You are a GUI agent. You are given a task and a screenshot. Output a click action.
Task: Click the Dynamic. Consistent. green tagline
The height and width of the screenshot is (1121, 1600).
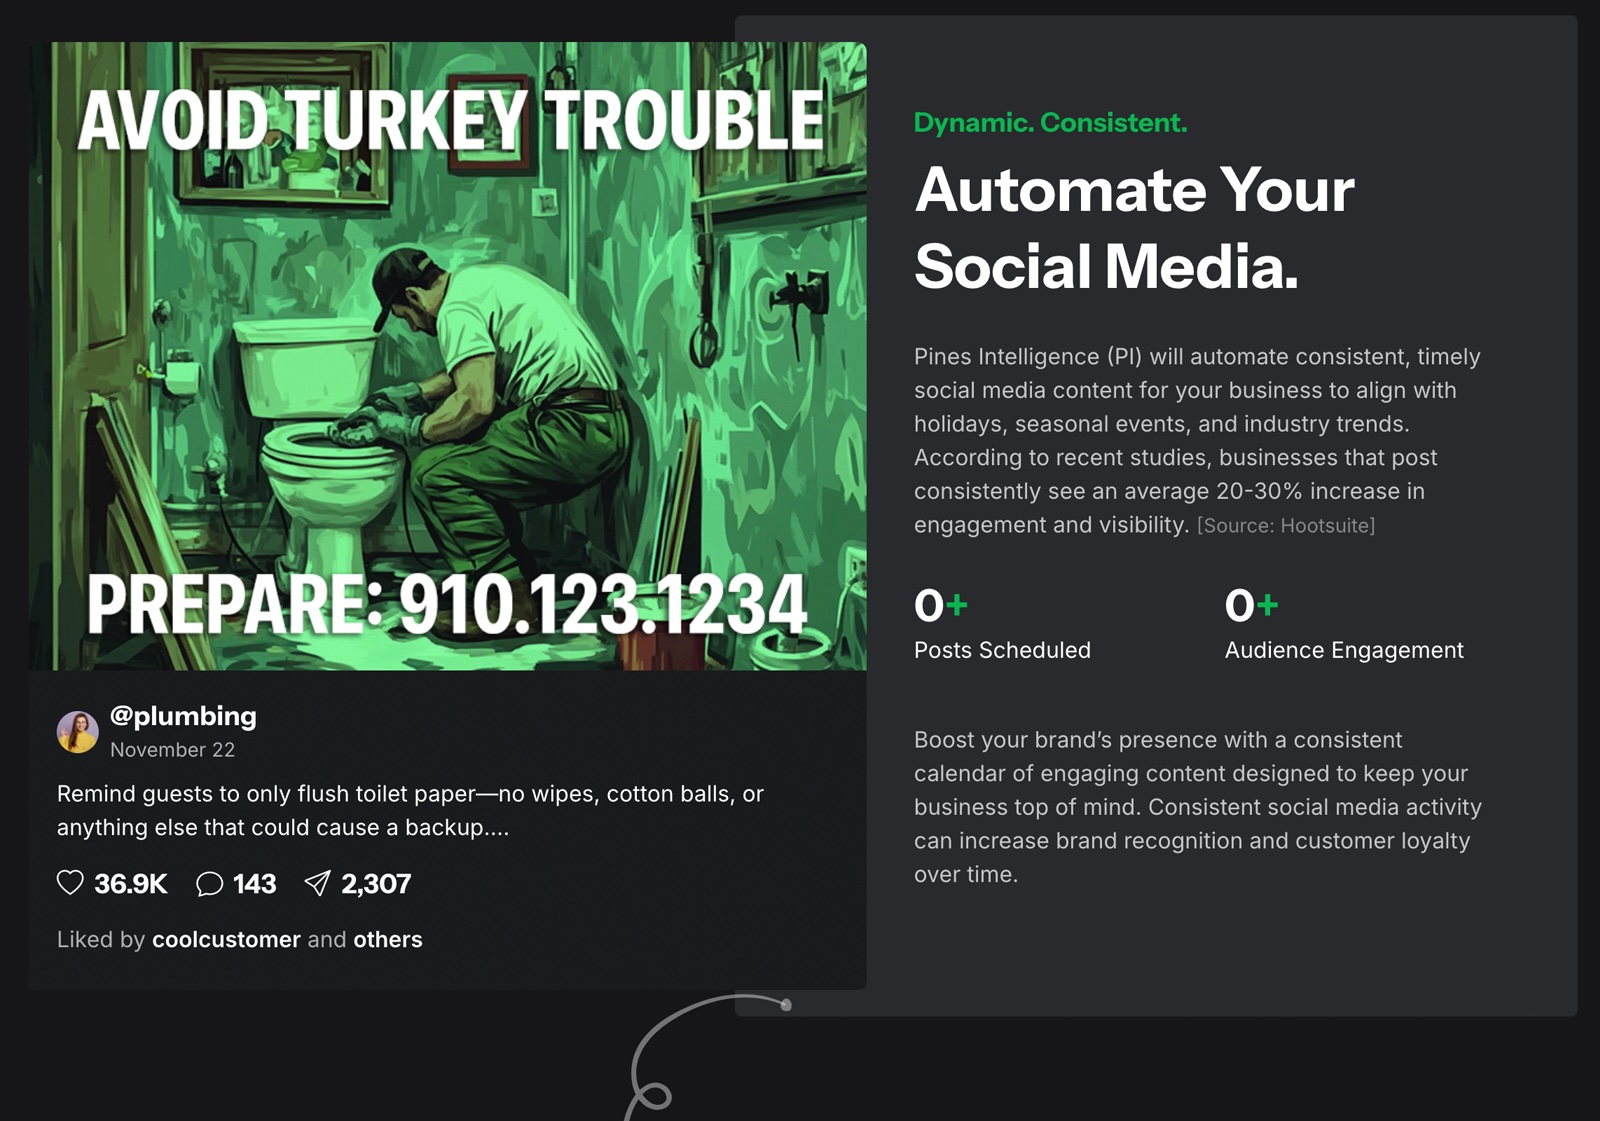(1050, 123)
